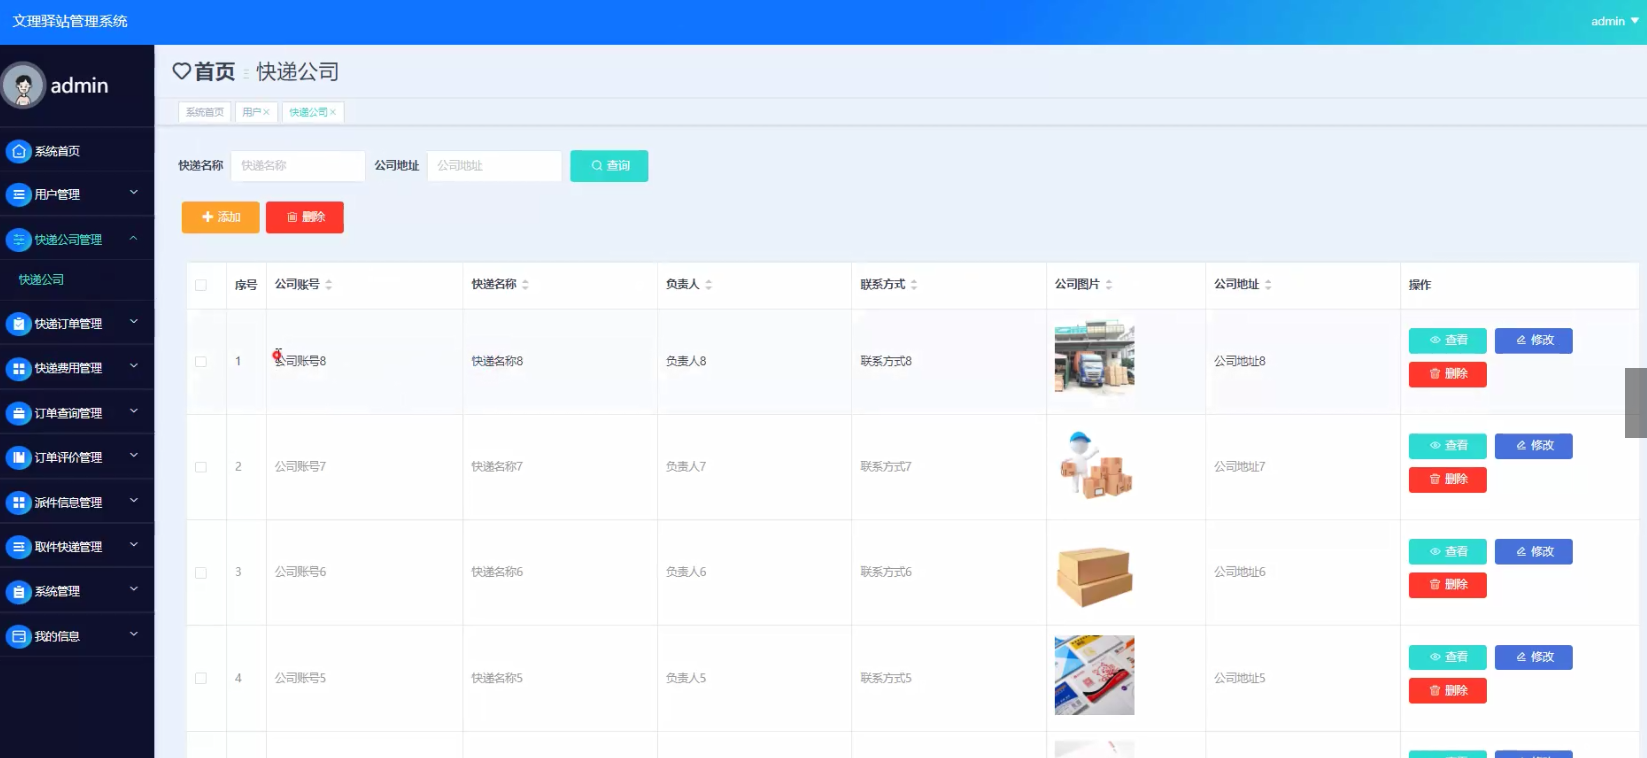
Task: View details of 公司账号6 row
Action: (1447, 552)
